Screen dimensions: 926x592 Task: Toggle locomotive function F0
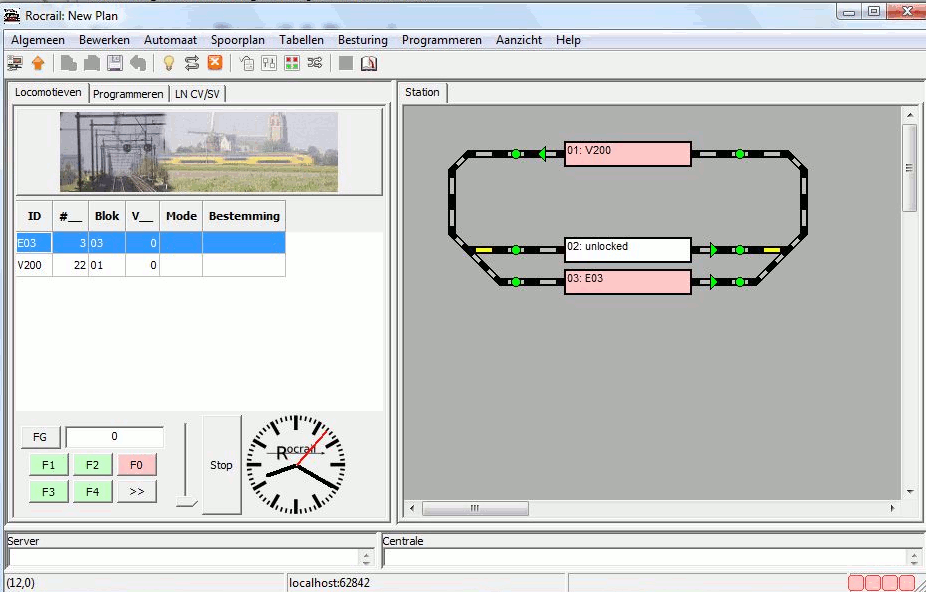[x=136, y=465]
